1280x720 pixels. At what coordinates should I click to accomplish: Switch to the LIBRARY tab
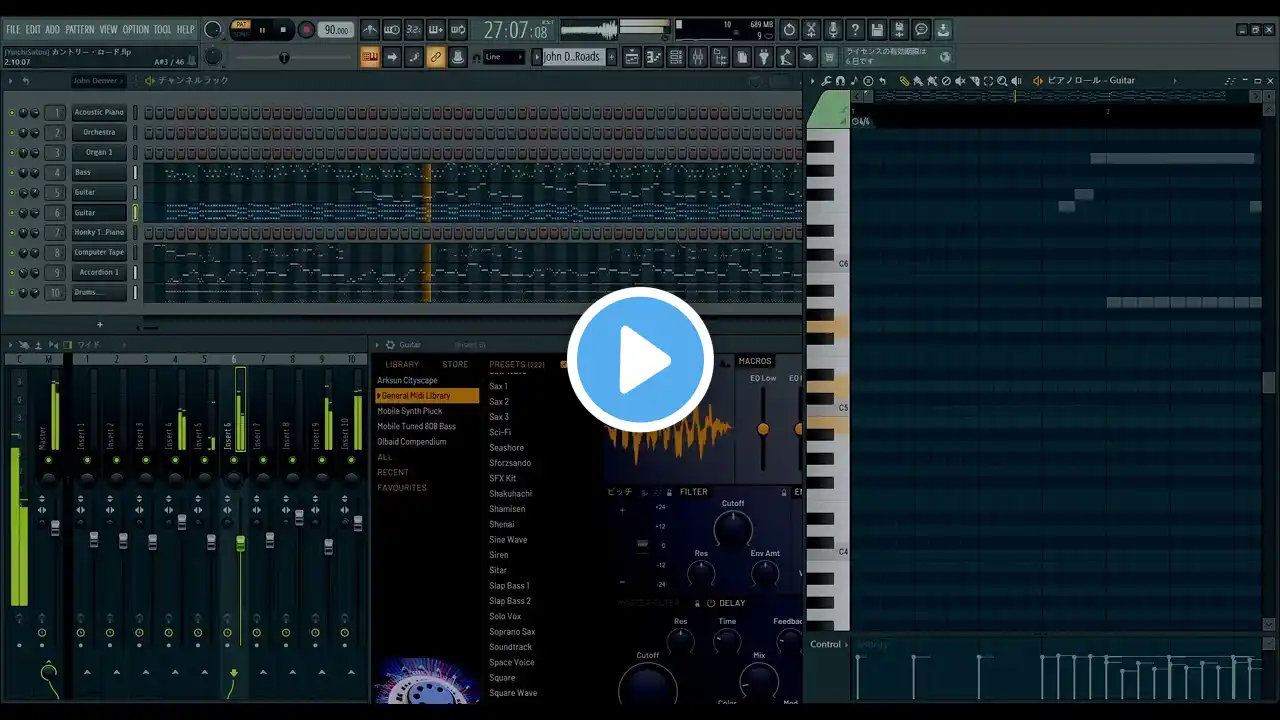pyautogui.click(x=402, y=365)
